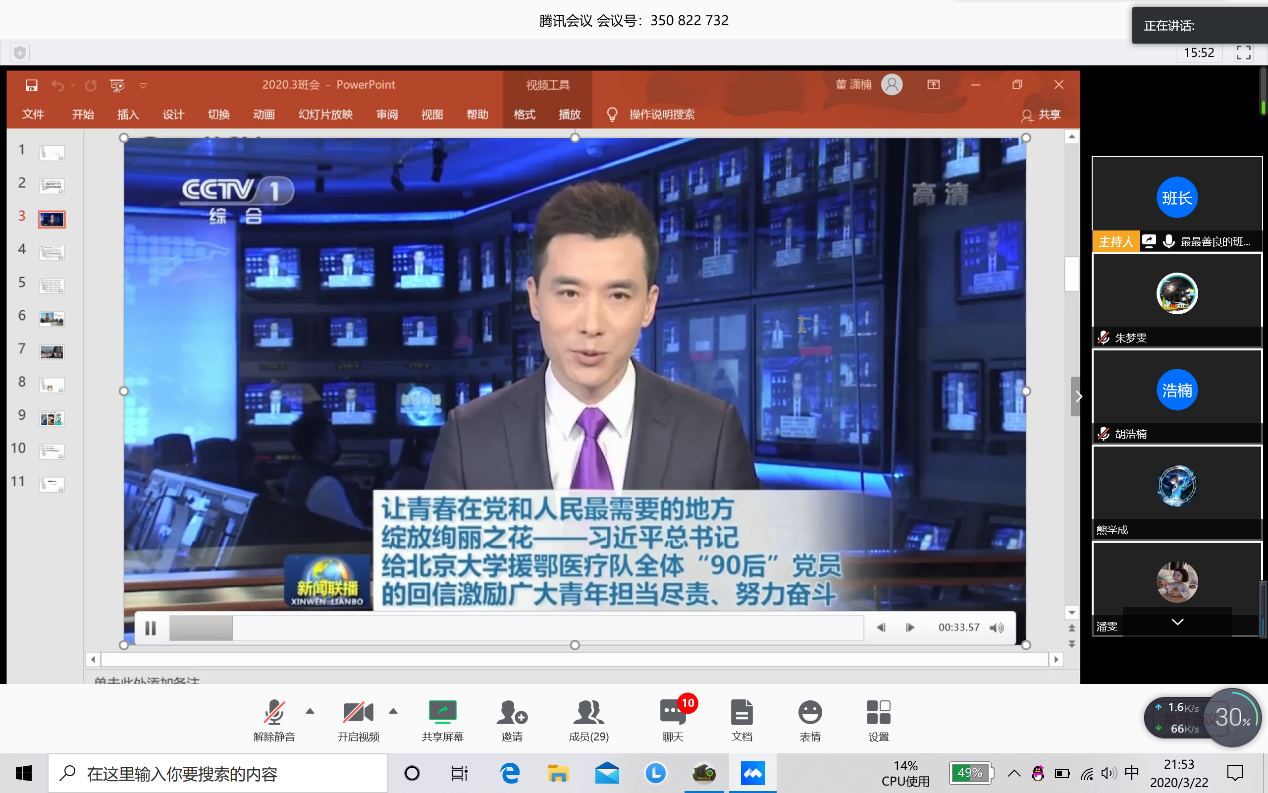1268x793 pixels.
Task: Switch to the 动画 Animations tab
Action: [264, 114]
